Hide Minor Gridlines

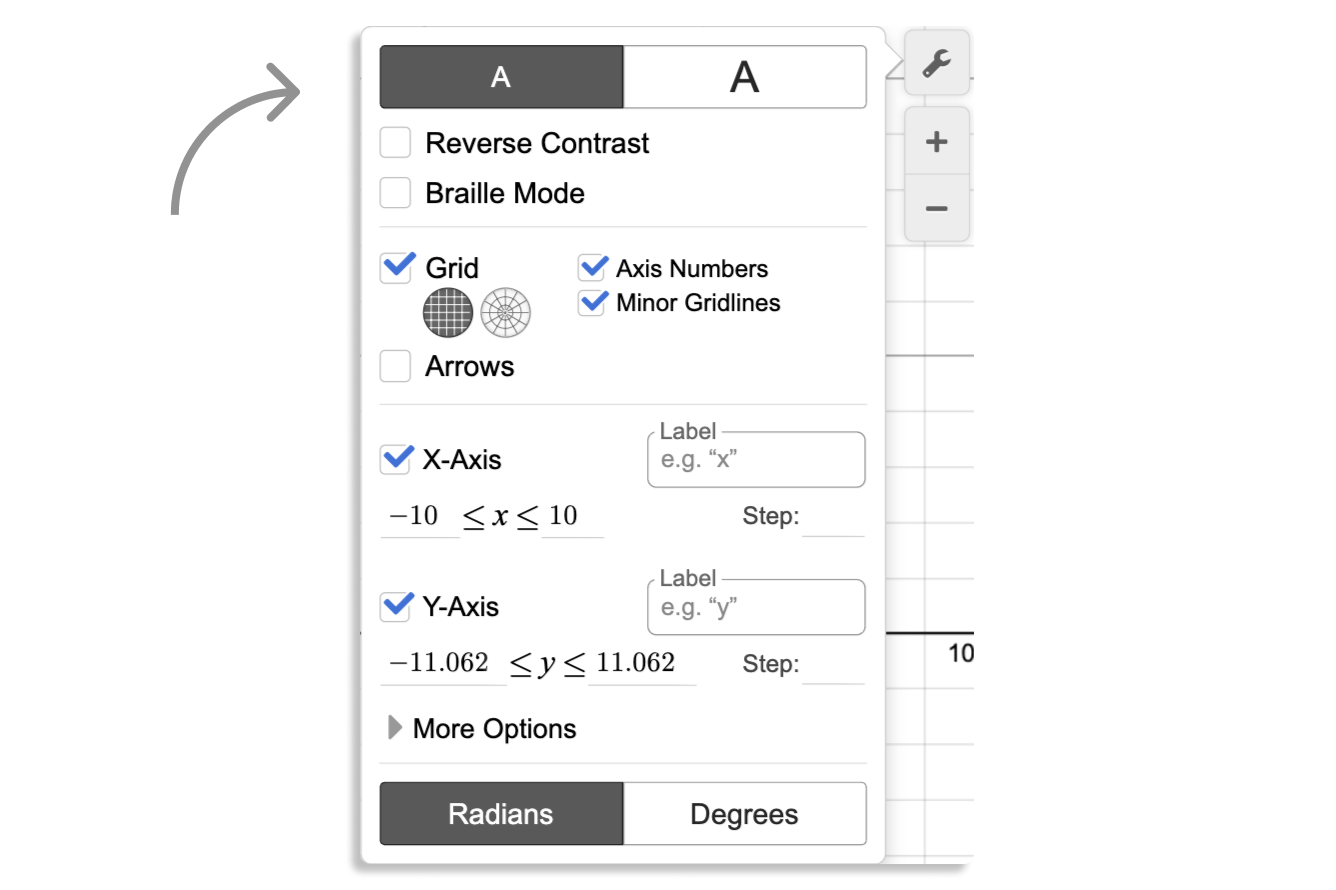coord(593,303)
